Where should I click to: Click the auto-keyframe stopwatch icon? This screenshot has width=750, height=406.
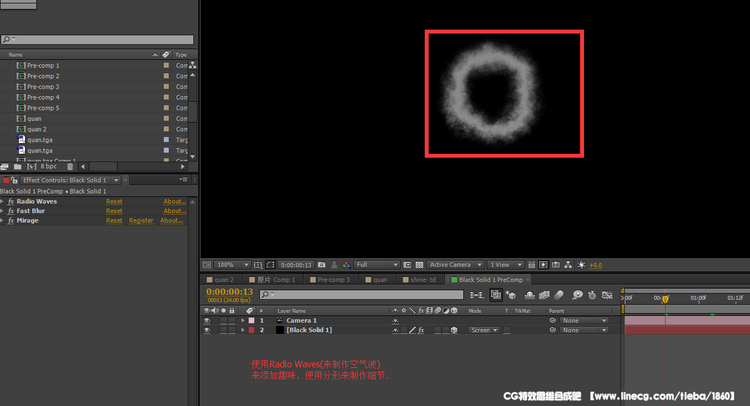pyautogui.click(x=592, y=295)
